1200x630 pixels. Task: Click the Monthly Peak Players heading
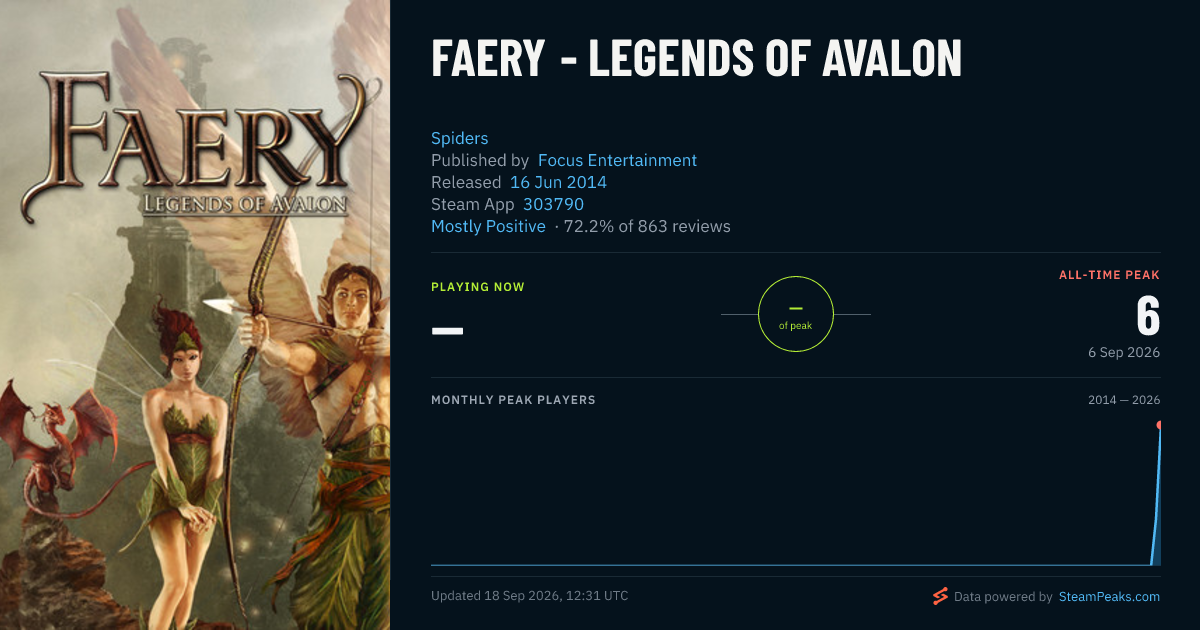click(513, 400)
